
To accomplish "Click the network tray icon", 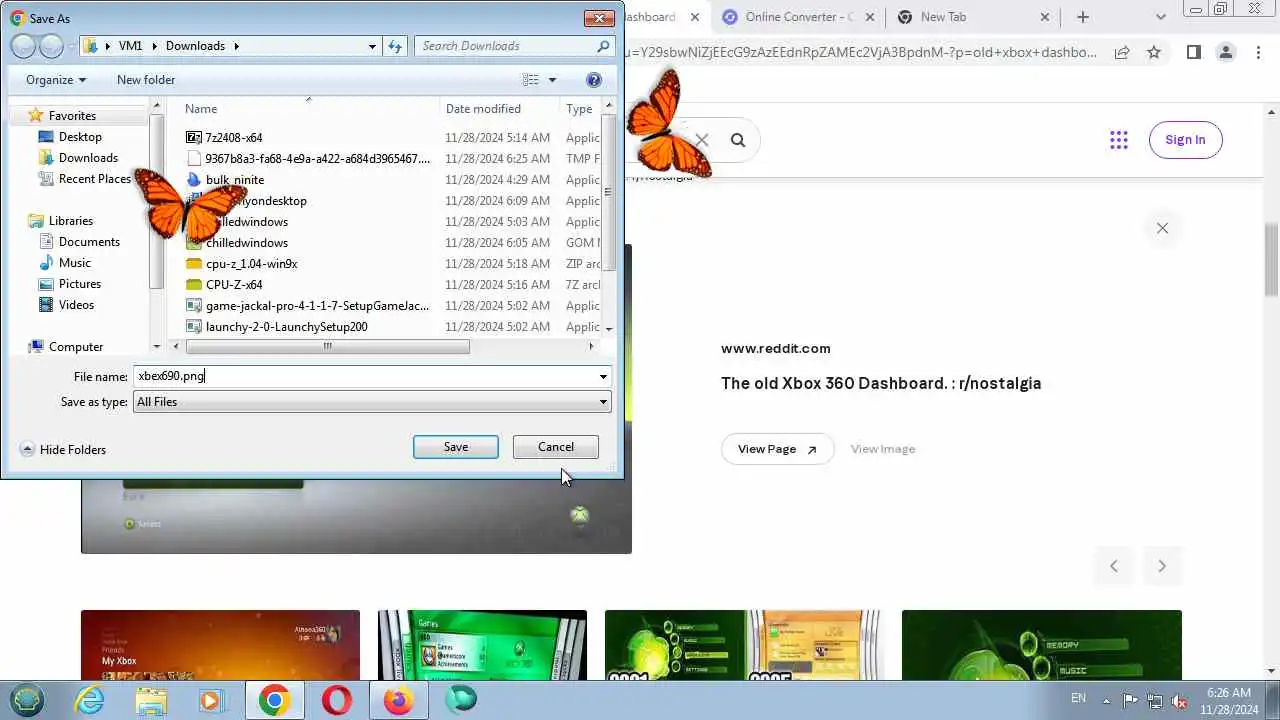I will 1155,700.
